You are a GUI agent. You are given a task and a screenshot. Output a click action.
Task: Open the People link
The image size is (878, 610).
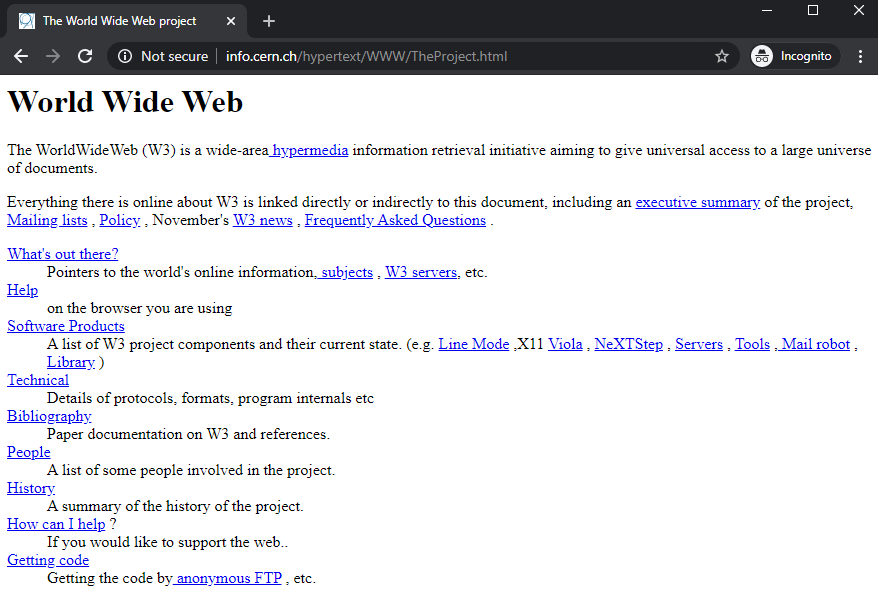(x=29, y=452)
